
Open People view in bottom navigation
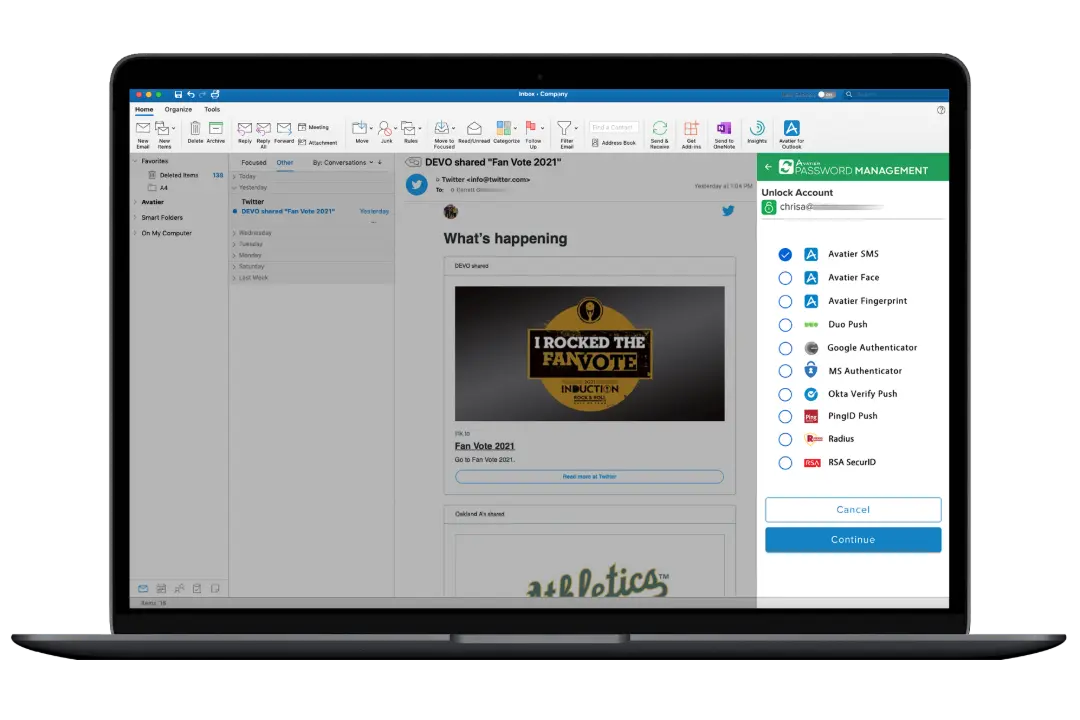[x=179, y=588]
